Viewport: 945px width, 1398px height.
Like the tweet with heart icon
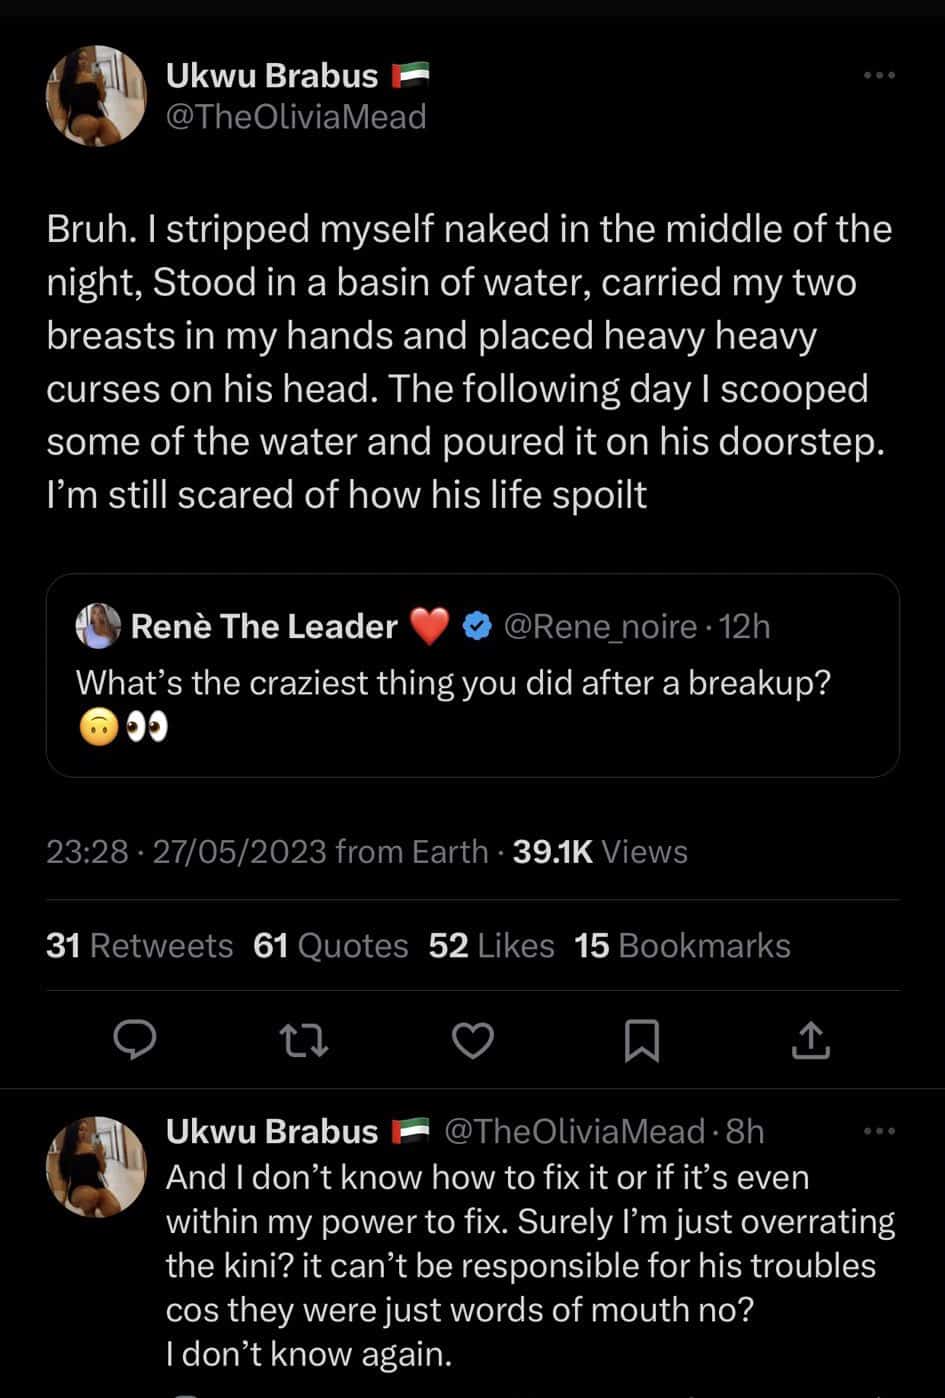point(473,1040)
